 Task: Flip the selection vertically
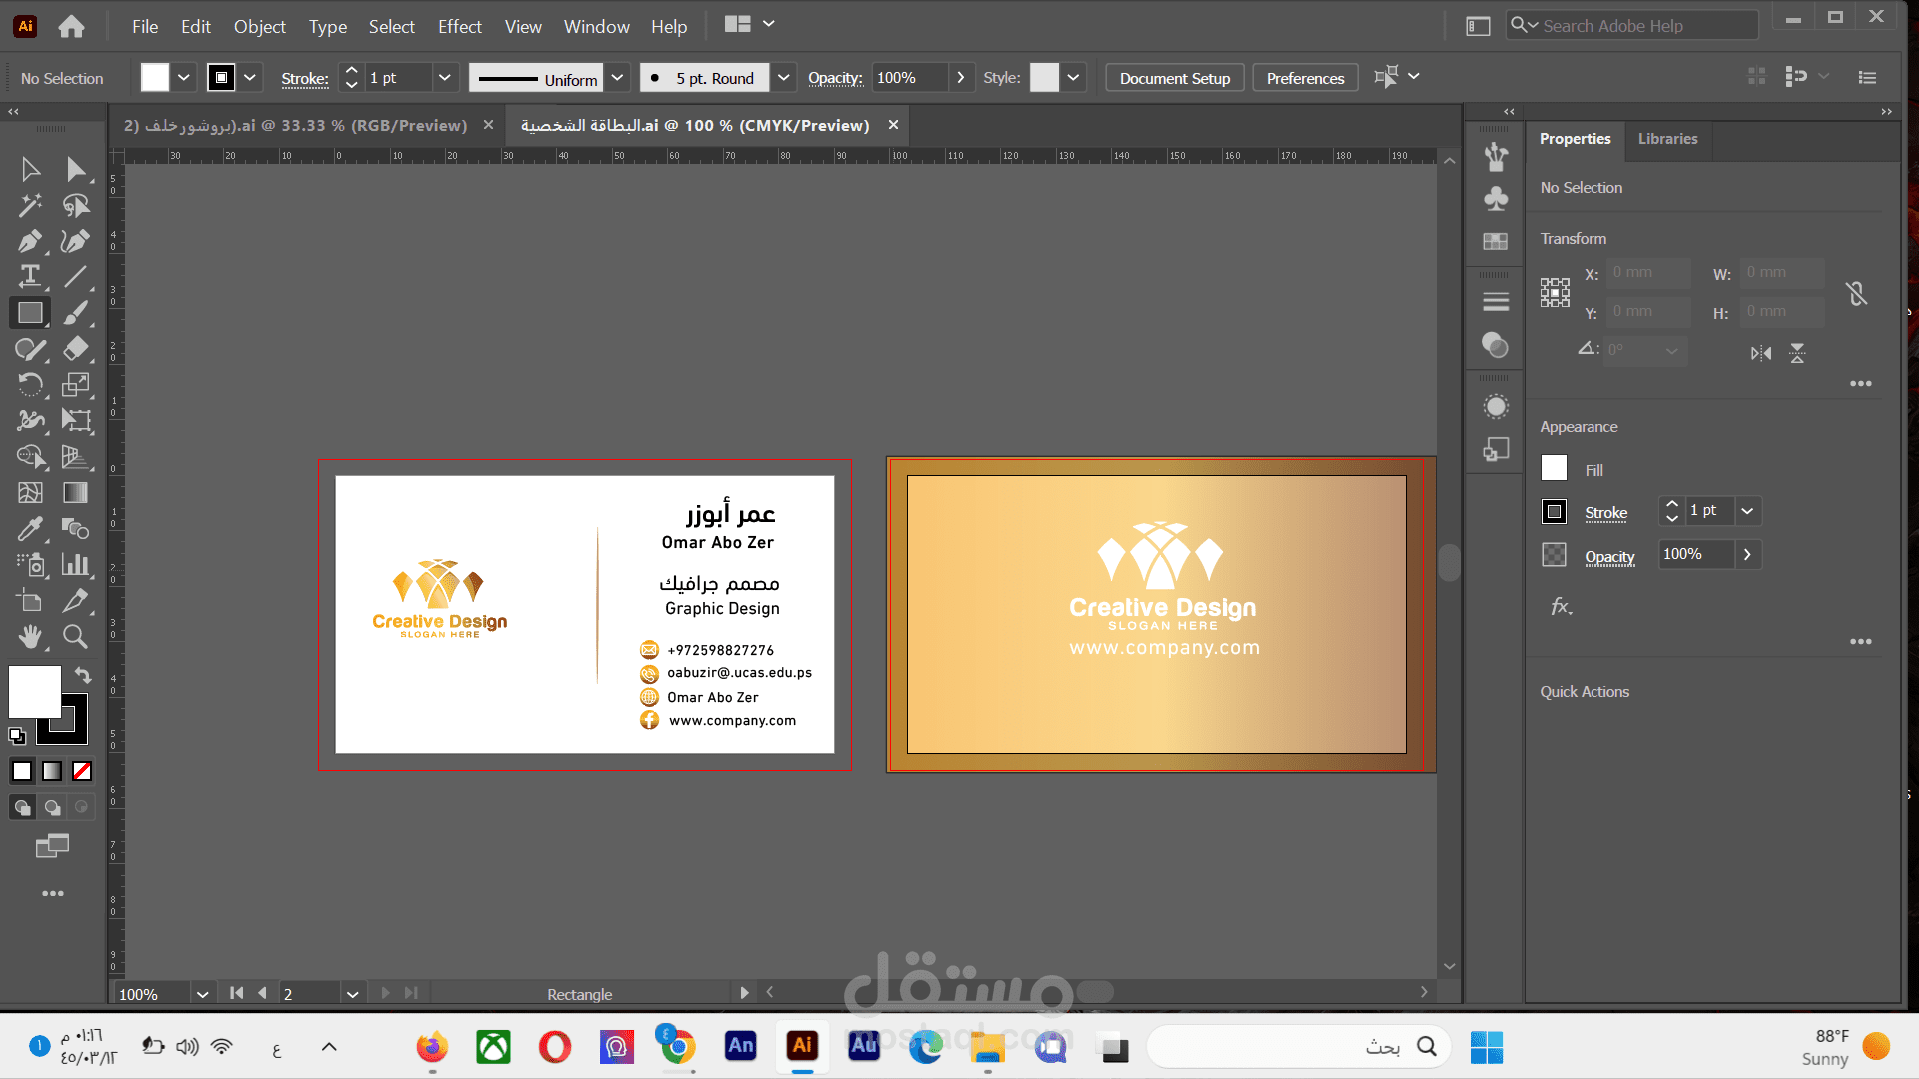(x=1797, y=353)
